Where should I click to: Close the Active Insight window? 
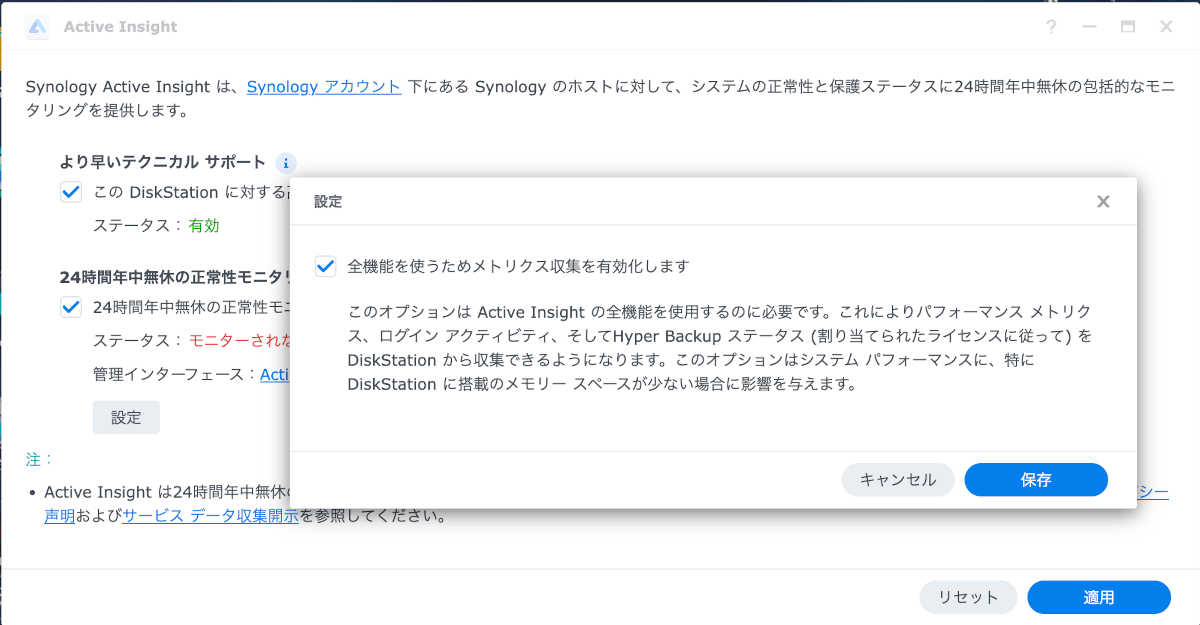click(x=1166, y=27)
